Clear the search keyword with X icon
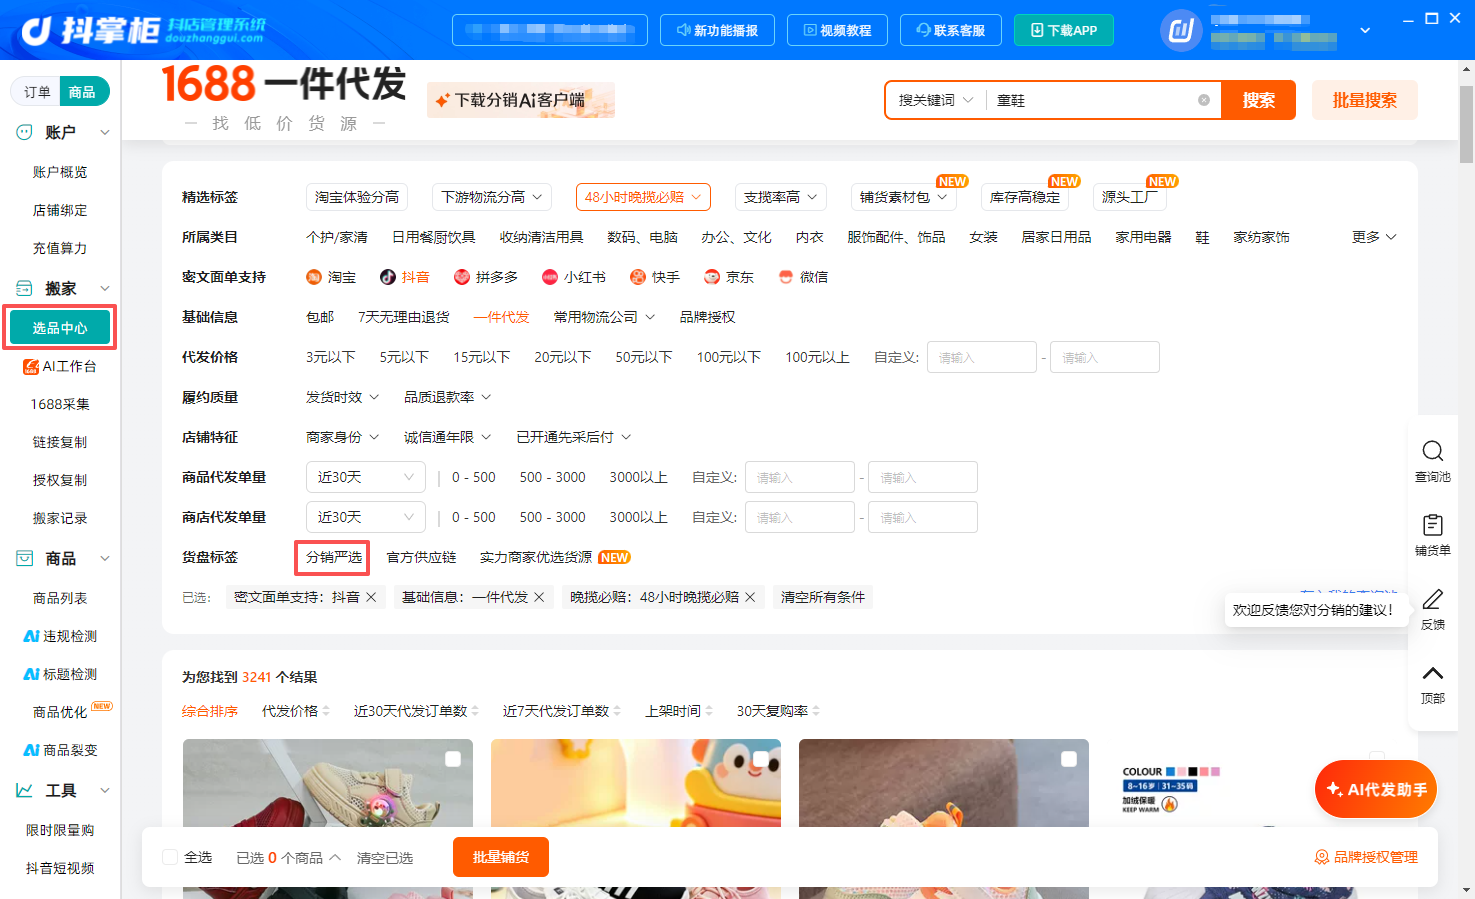Viewport: 1475px width, 899px height. click(1204, 100)
